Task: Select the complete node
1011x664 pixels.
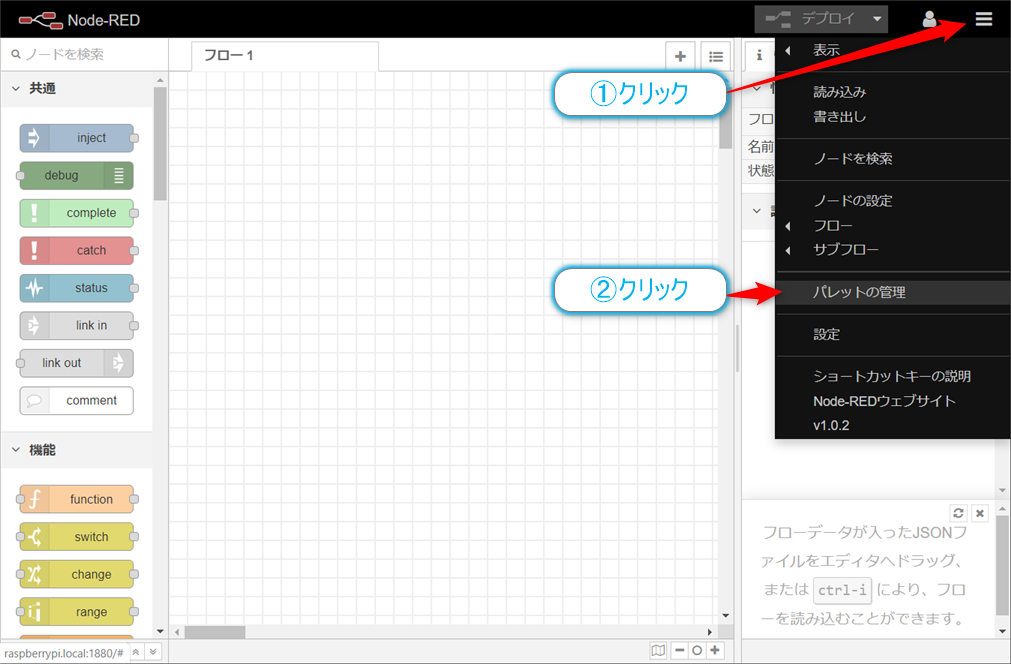Action: click(x=77, y=213)
